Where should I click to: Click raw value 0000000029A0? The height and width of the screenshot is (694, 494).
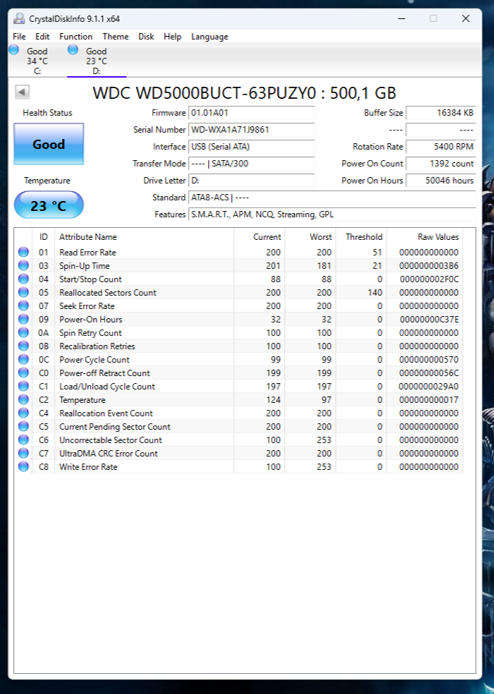[x=429, y=386]
